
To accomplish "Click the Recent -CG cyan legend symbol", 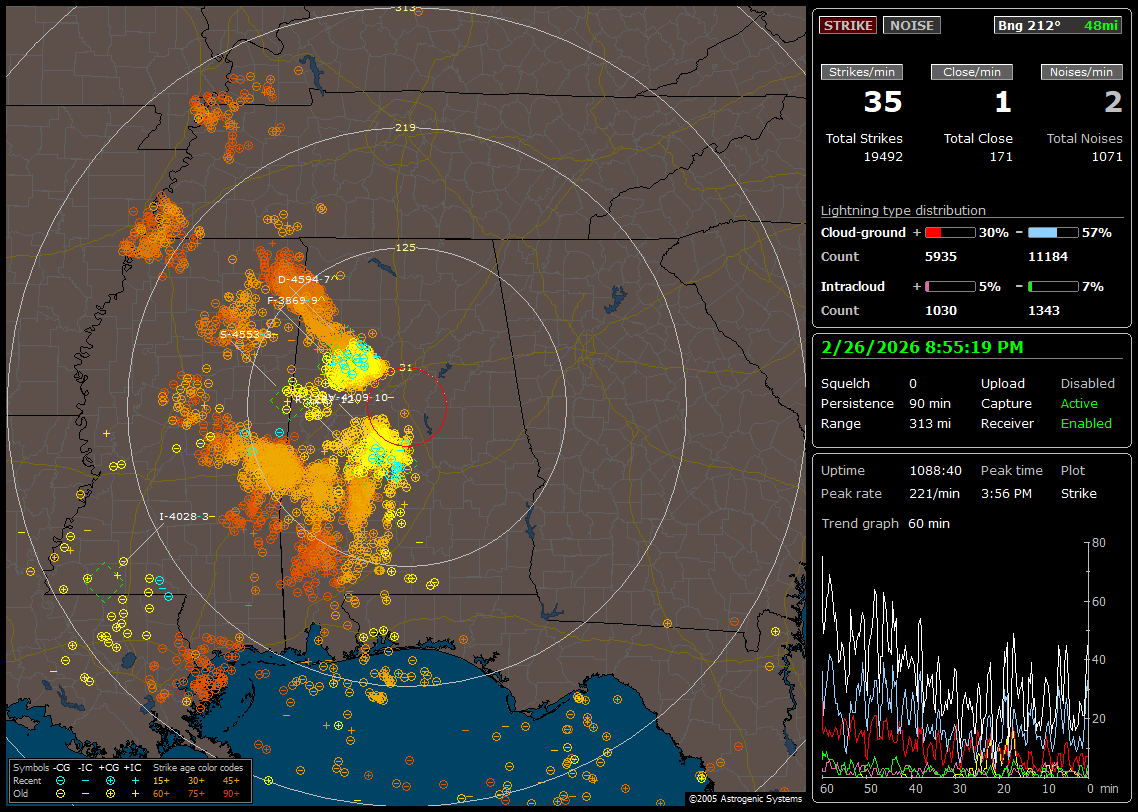I will (x=60, y=780).
